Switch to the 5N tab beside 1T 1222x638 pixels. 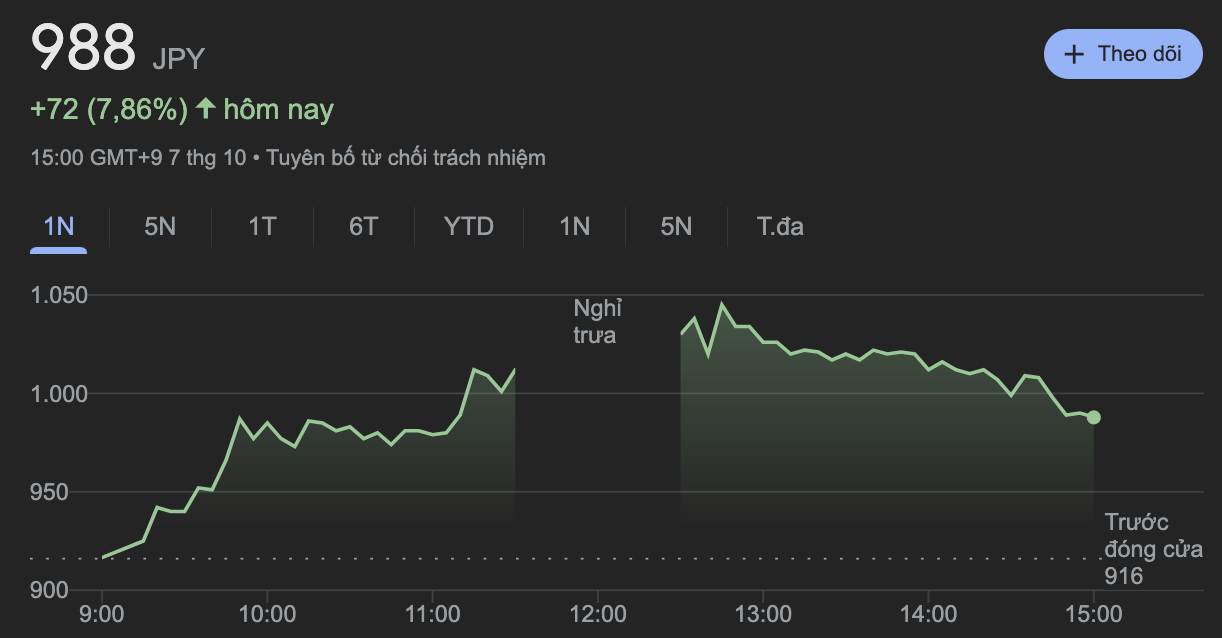coord(160,226)
